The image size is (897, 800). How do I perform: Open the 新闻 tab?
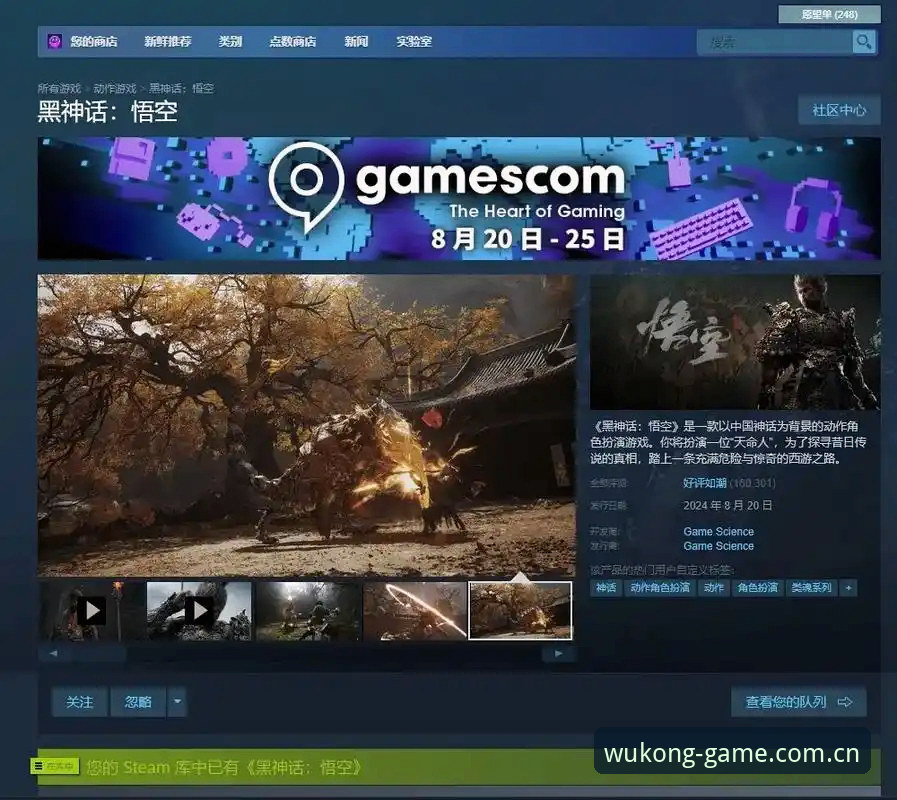point(356,41)
